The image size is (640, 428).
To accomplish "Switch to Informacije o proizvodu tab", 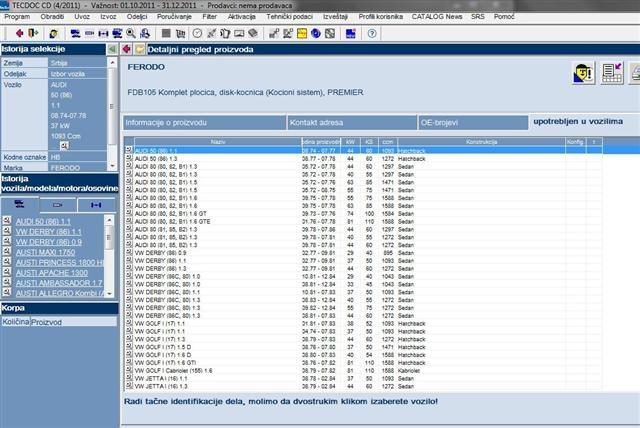I will pyautogui.click(x=204, y=123).
